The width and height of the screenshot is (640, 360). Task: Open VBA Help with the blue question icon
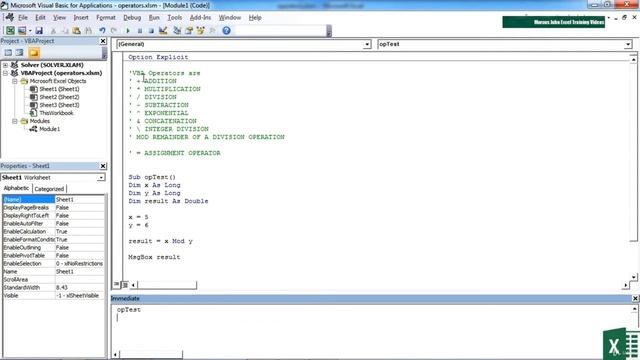pos(227,31)
